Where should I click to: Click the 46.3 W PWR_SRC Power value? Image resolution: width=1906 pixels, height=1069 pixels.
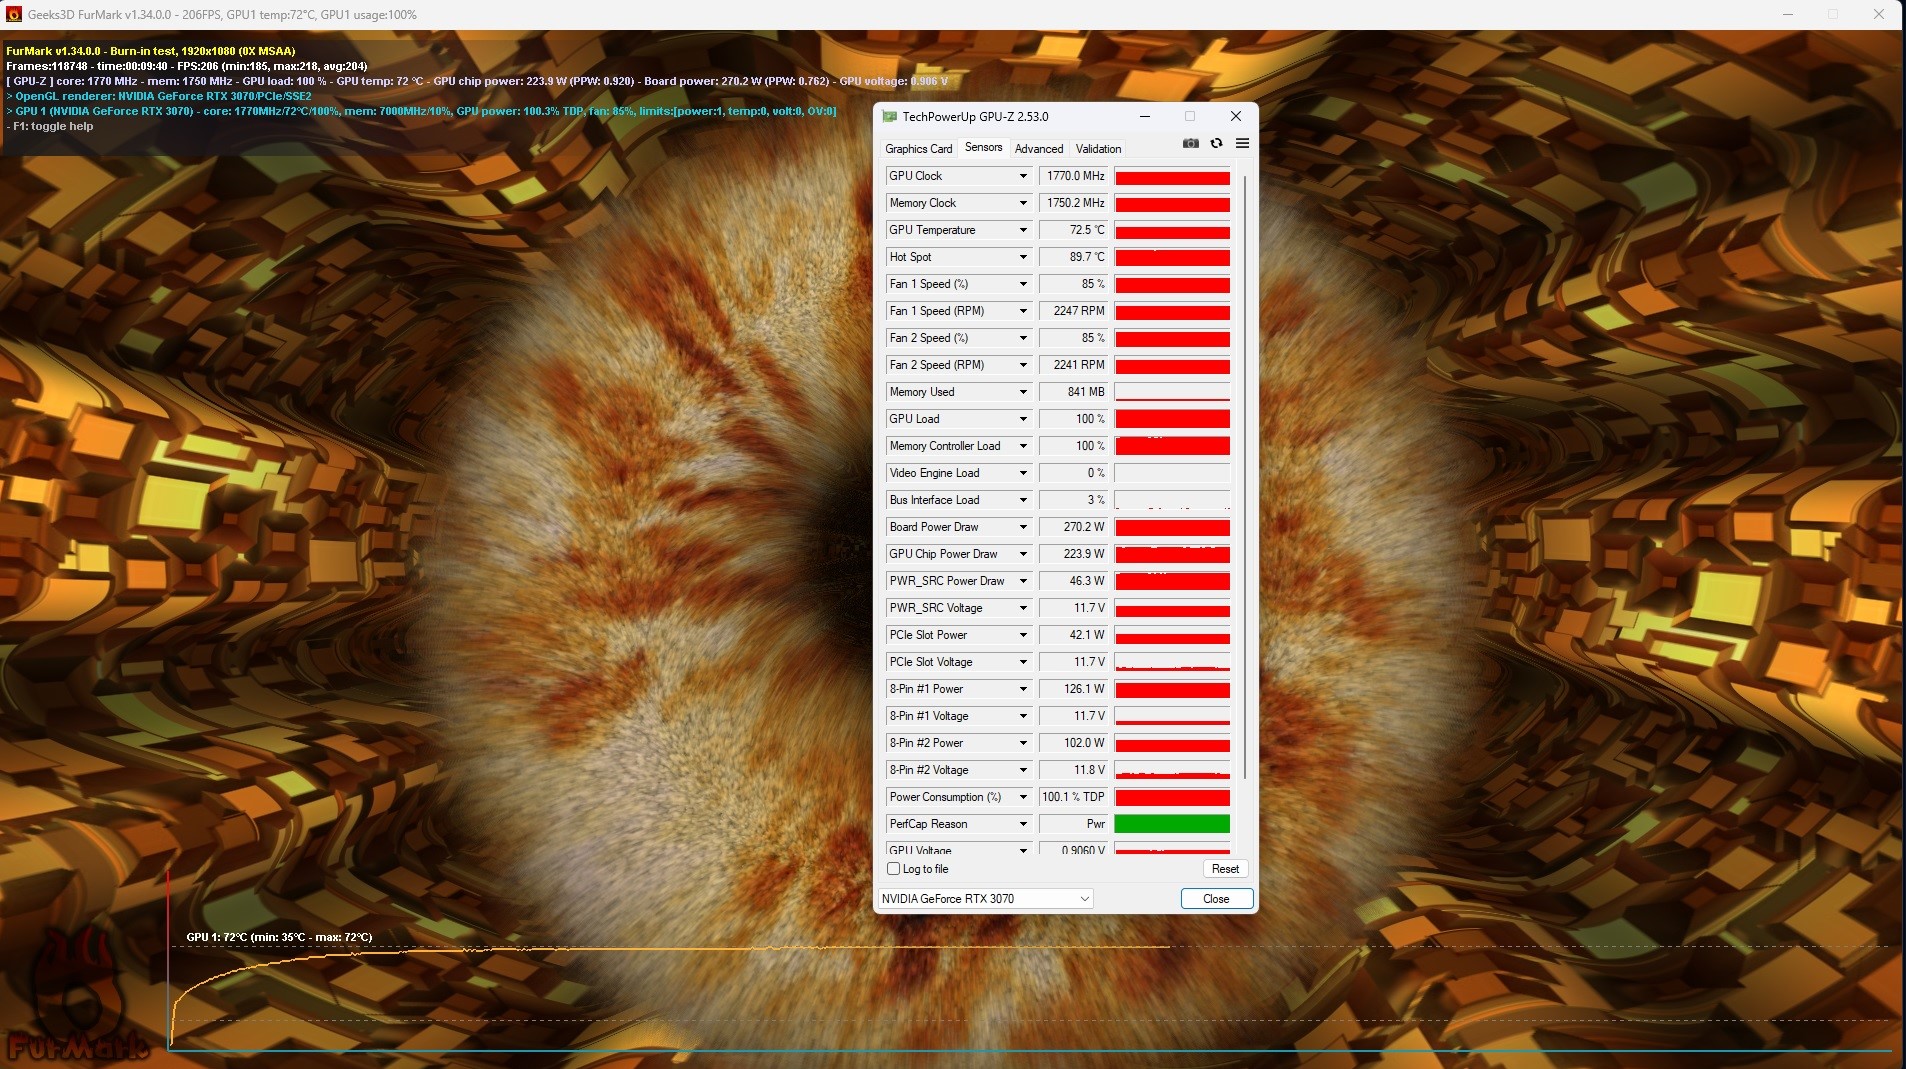[x=1074, y=581]
